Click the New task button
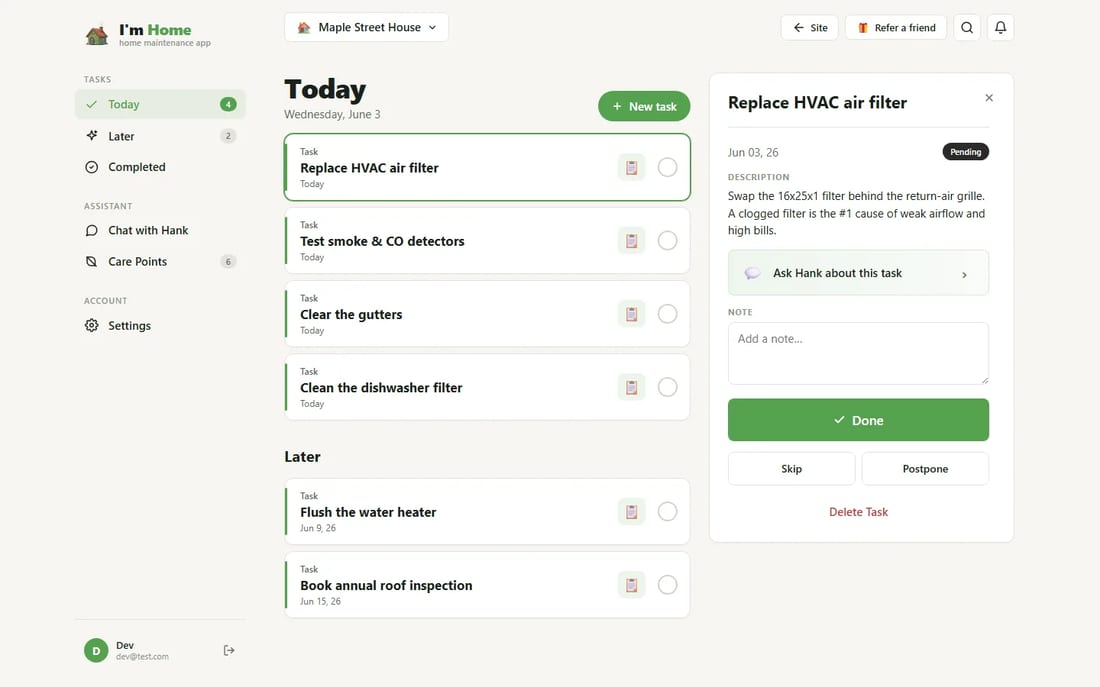Screen dimensions: 1100x687 point(644,106)
